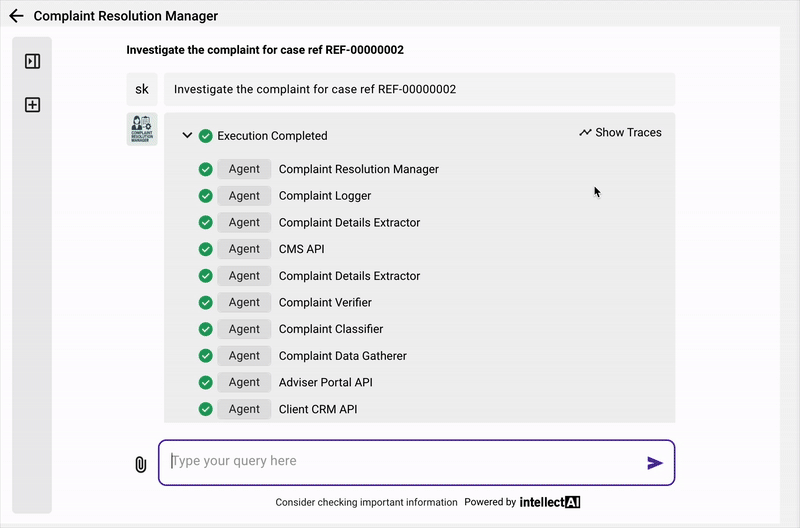Click the sk user avatar badge
The width and height of the screenshot is (800, 528).
(142, 89)
